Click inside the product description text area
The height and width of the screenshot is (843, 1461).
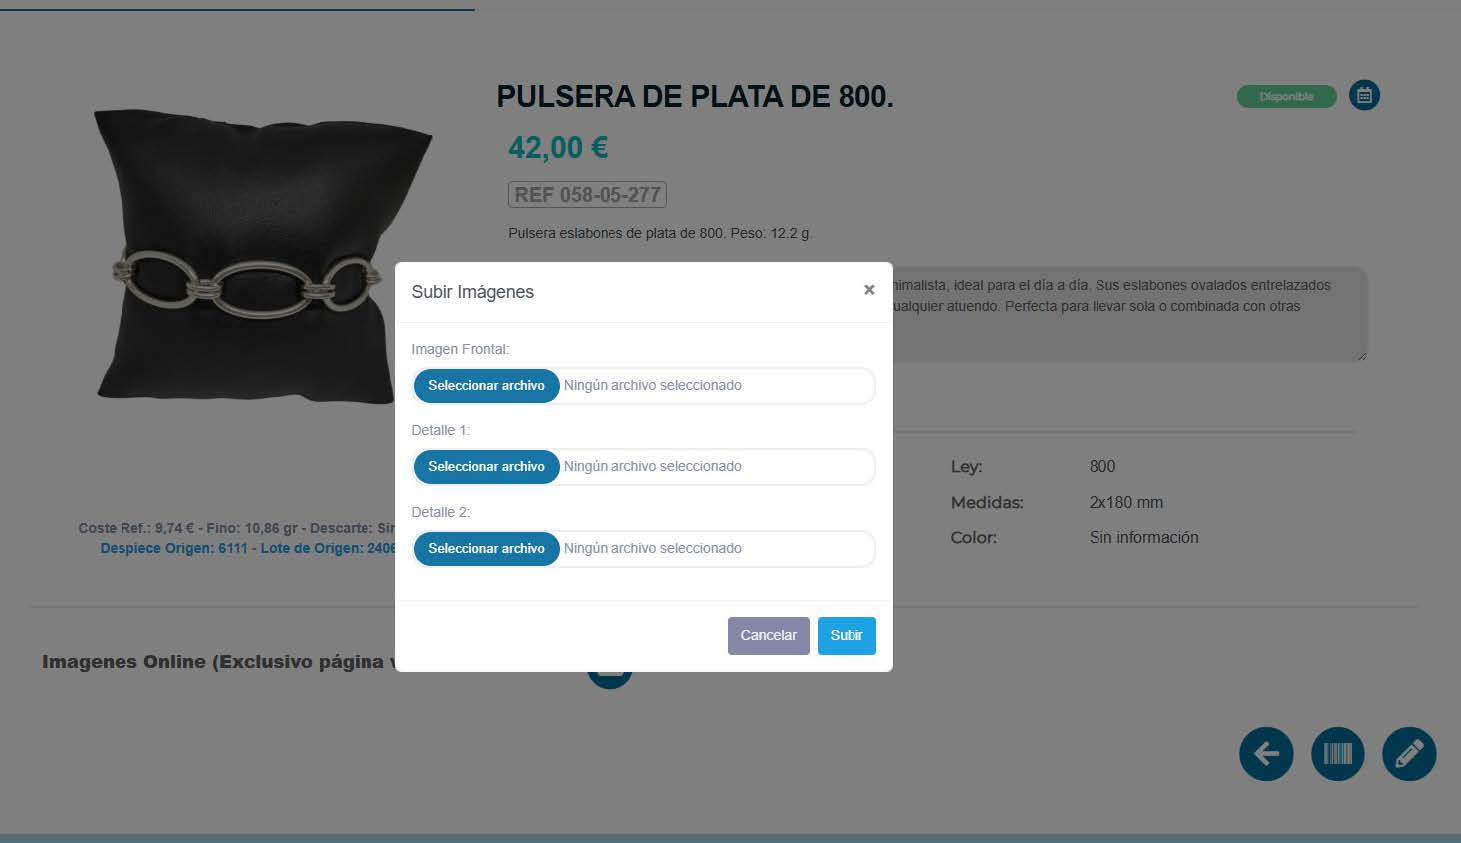pos(1130,314)
